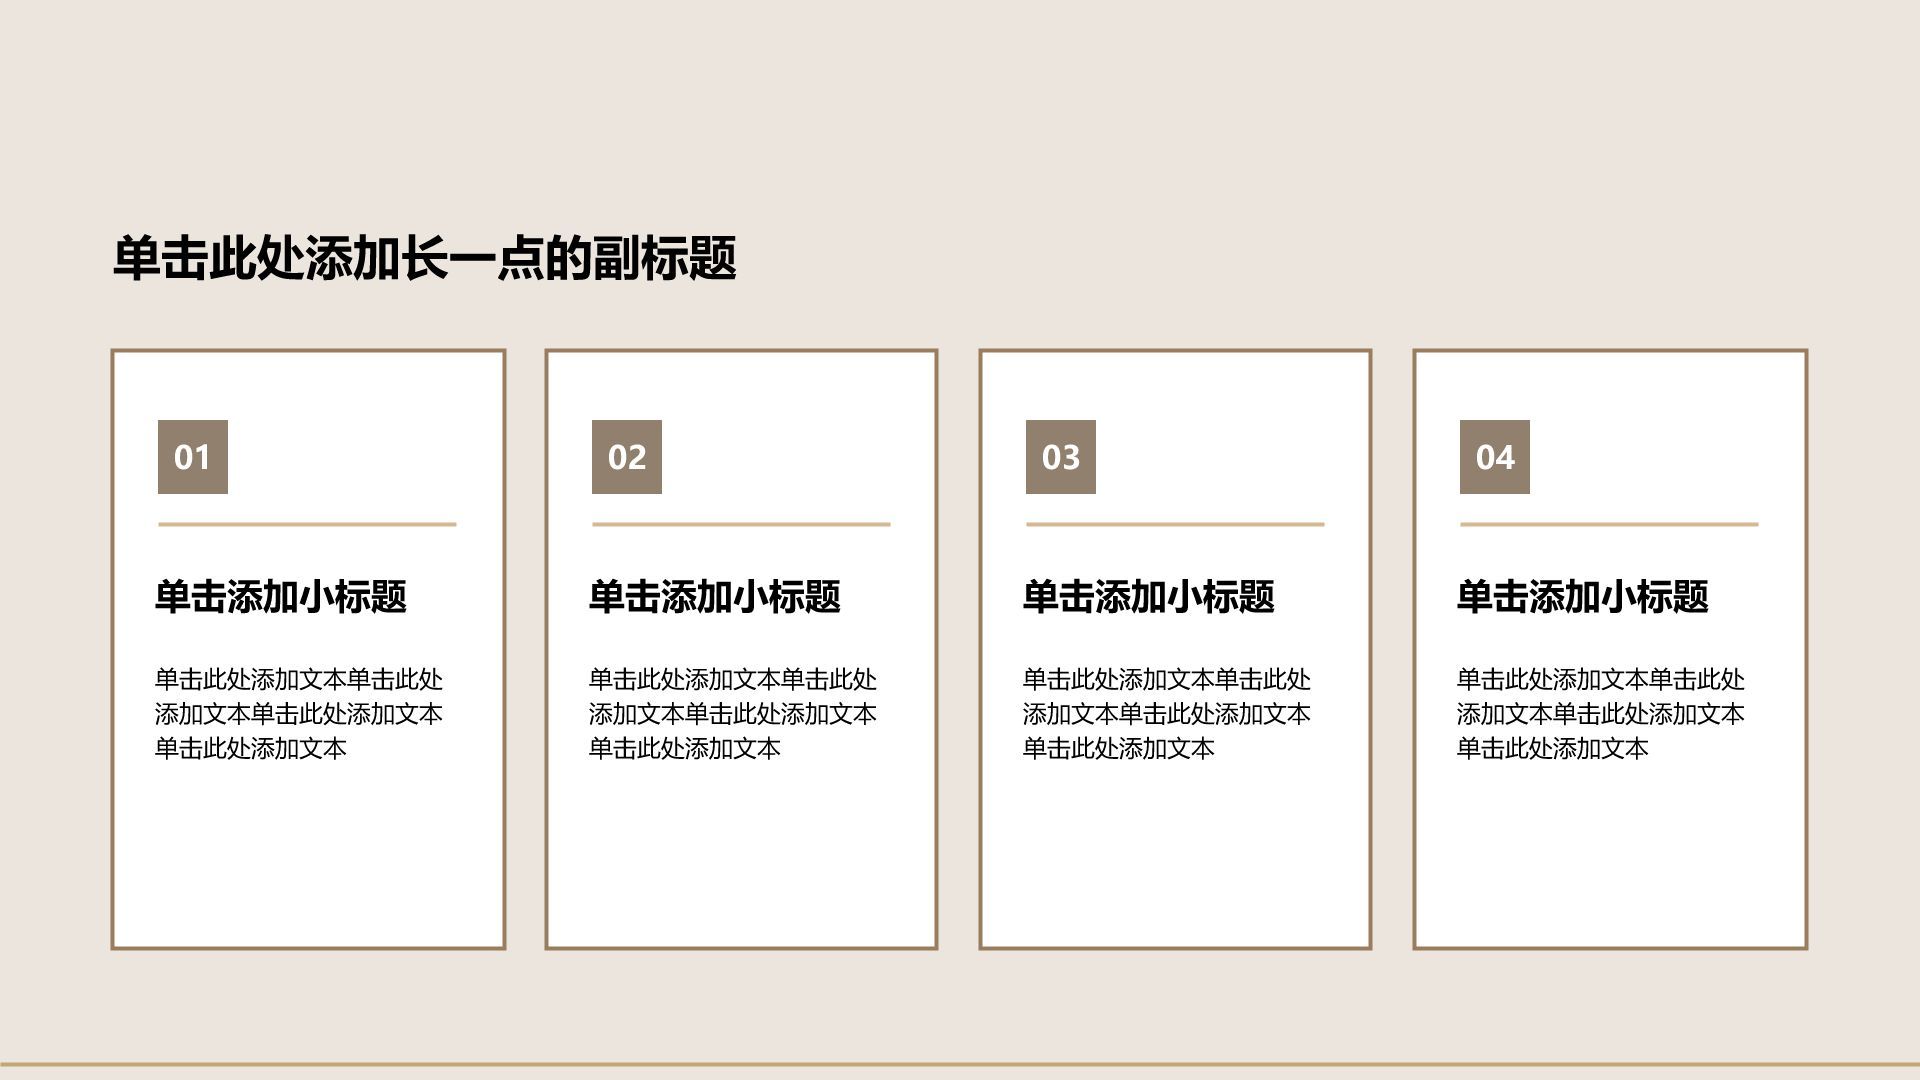
Task: Click body text paragraph in card 02
Action: click(x=733, y=713)
